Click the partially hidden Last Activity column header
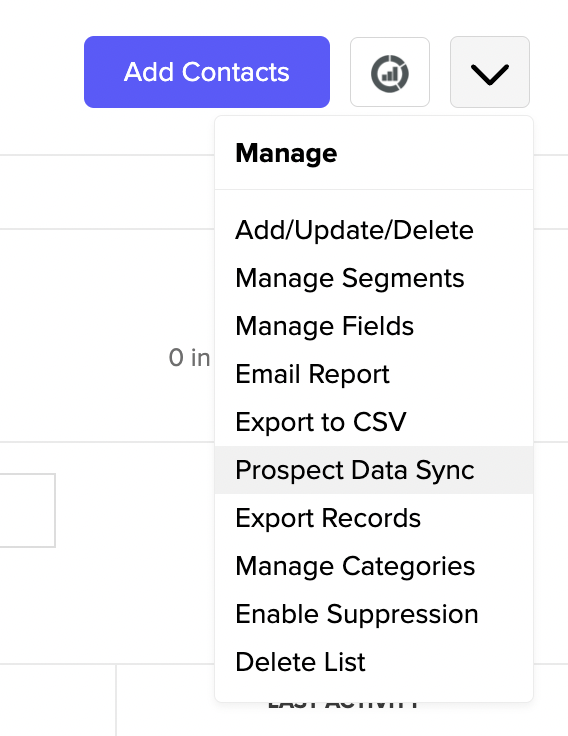 pyautogui.click(x=343, y=705)
